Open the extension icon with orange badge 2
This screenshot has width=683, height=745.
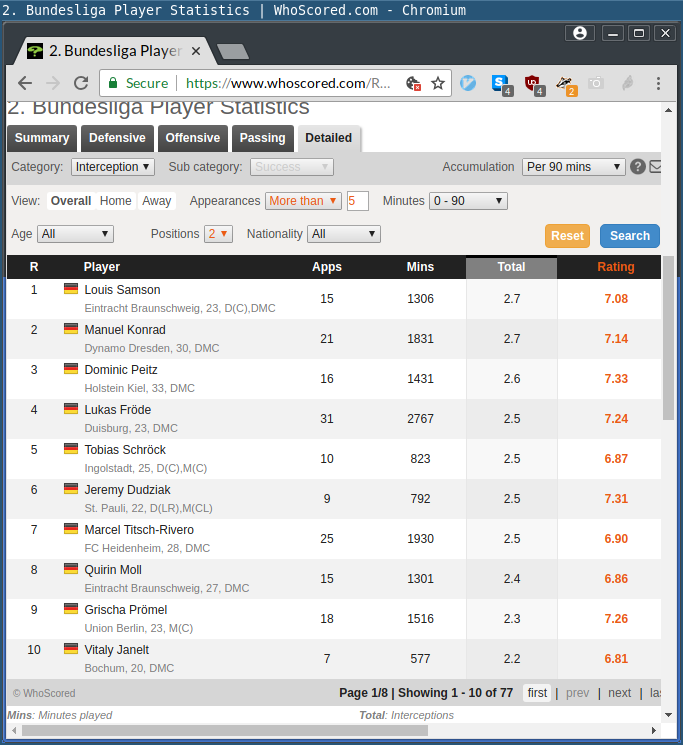point(566,84)
